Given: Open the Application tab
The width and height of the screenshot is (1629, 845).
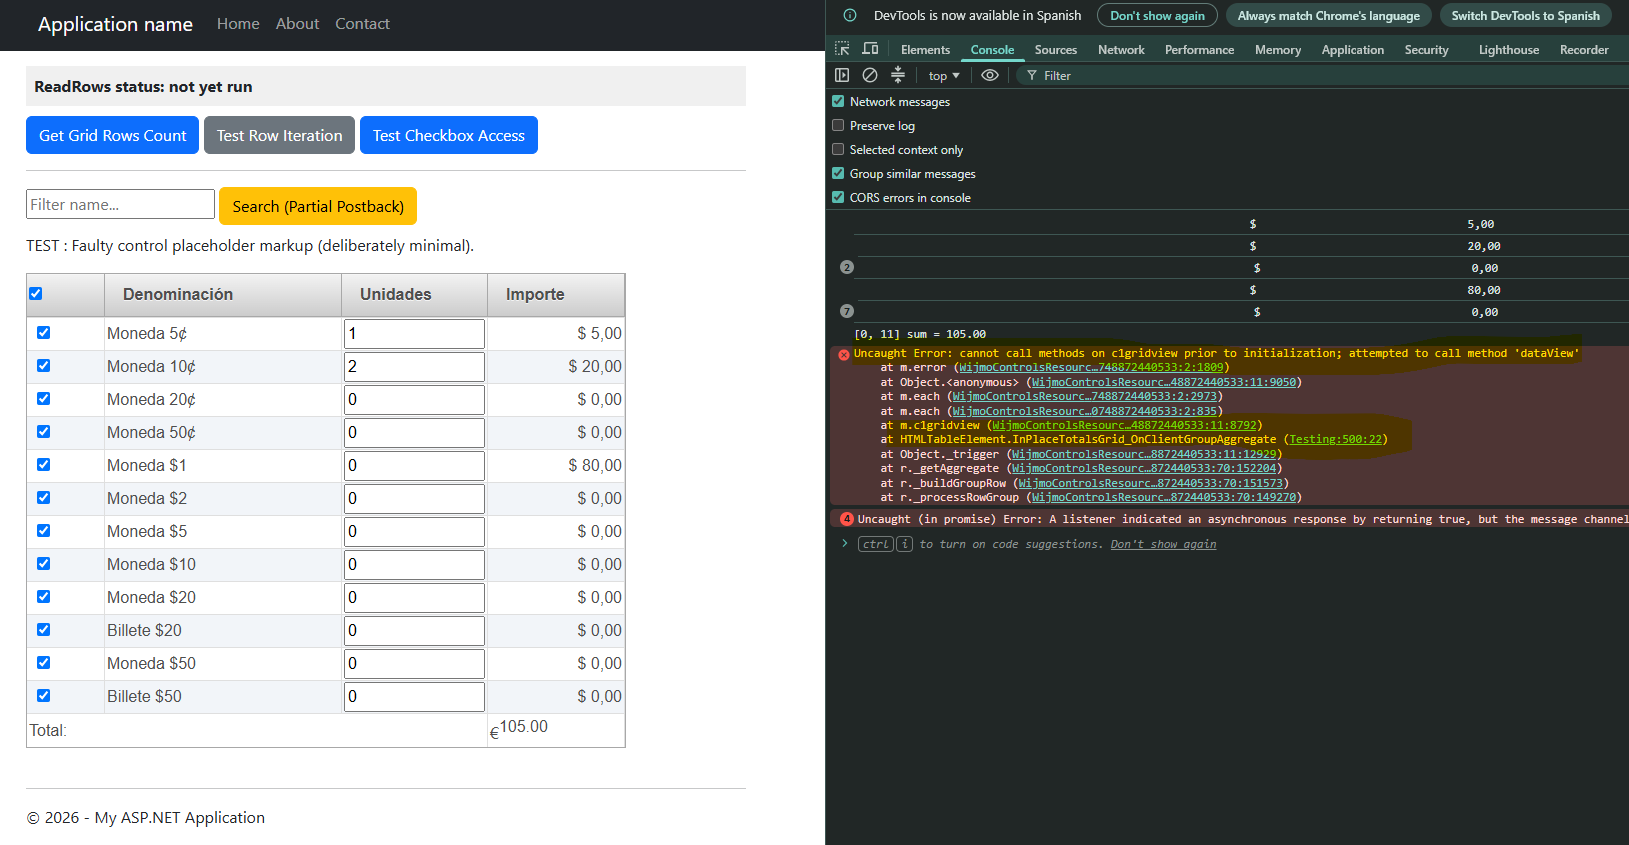Looking at the screenshot, I should [x=1353, y=49].
